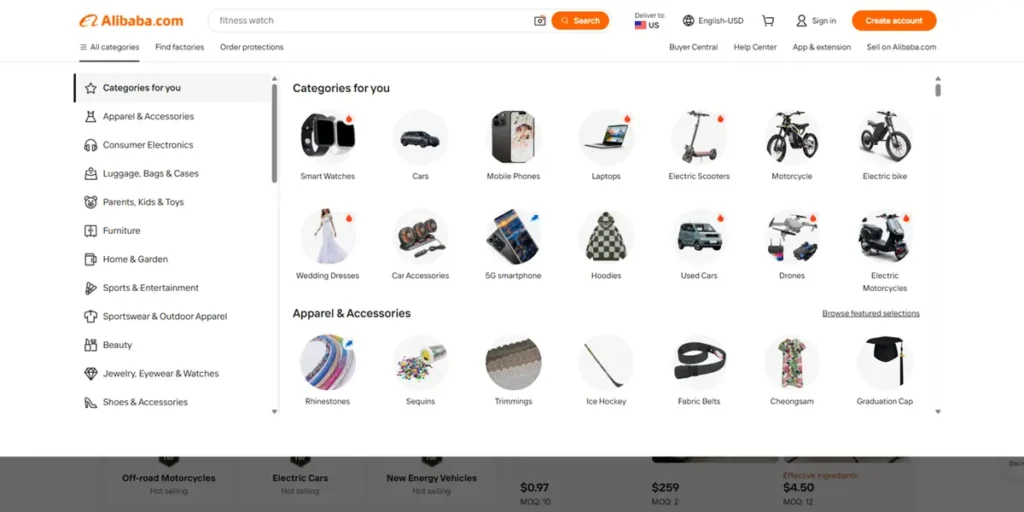Screen dimensions: 1024x512
Task: Select the Smart Watches category thumbnail
Action: (x=327, y=136)
